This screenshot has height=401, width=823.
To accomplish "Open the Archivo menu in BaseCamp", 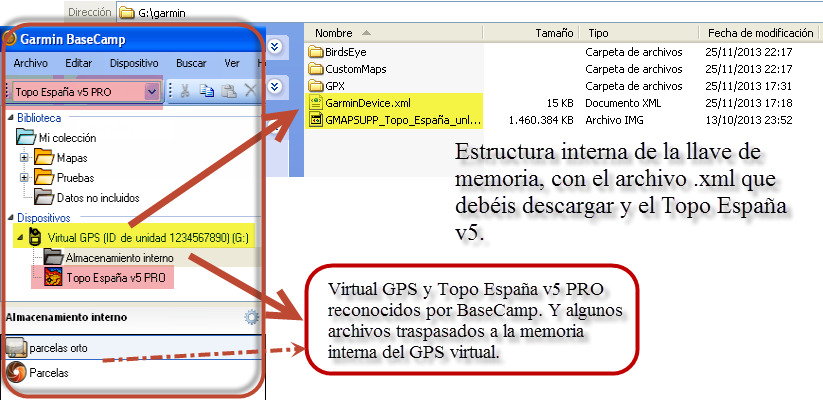I will [x=30, y=64].
